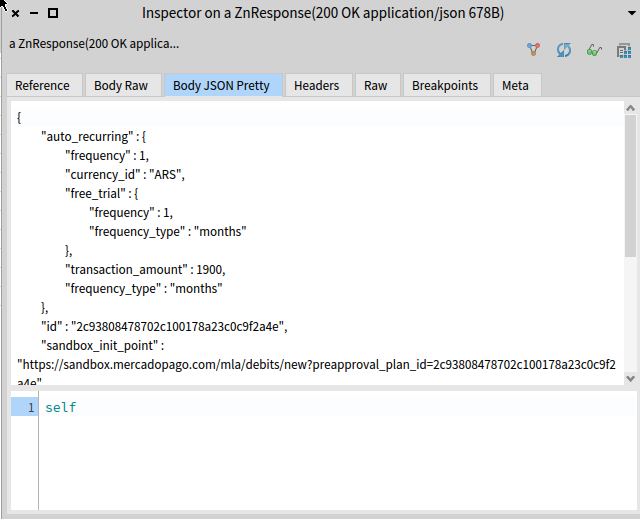Click on the self code line in evaluator
The height and width of the screenshot is (519, 640).
point(61,407)
